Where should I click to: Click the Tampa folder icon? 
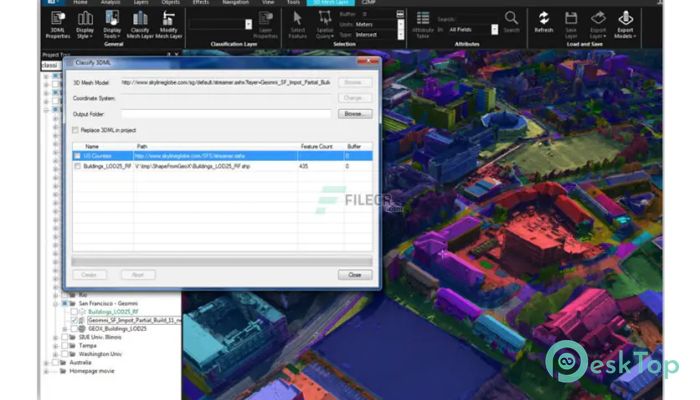[72, 346]
